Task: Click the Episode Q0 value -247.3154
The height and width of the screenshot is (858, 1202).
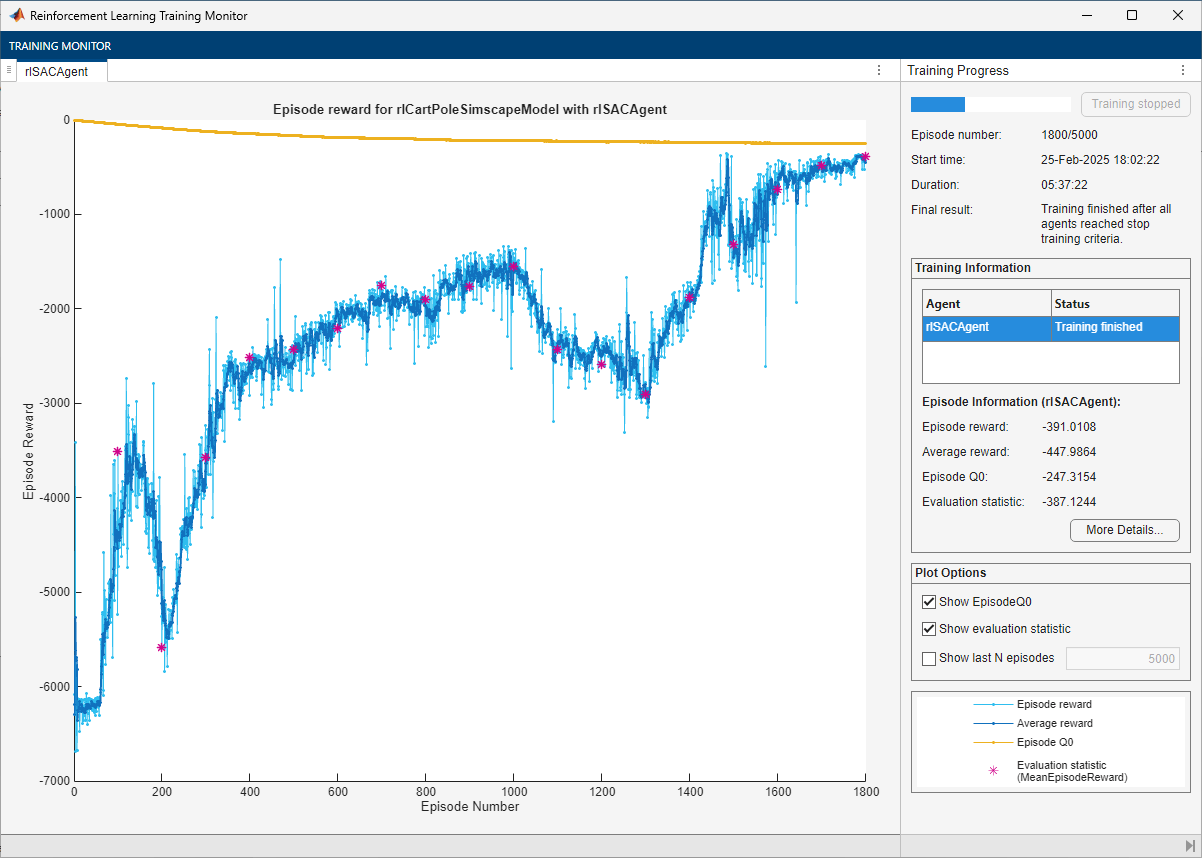Action: click(1069, 477)
